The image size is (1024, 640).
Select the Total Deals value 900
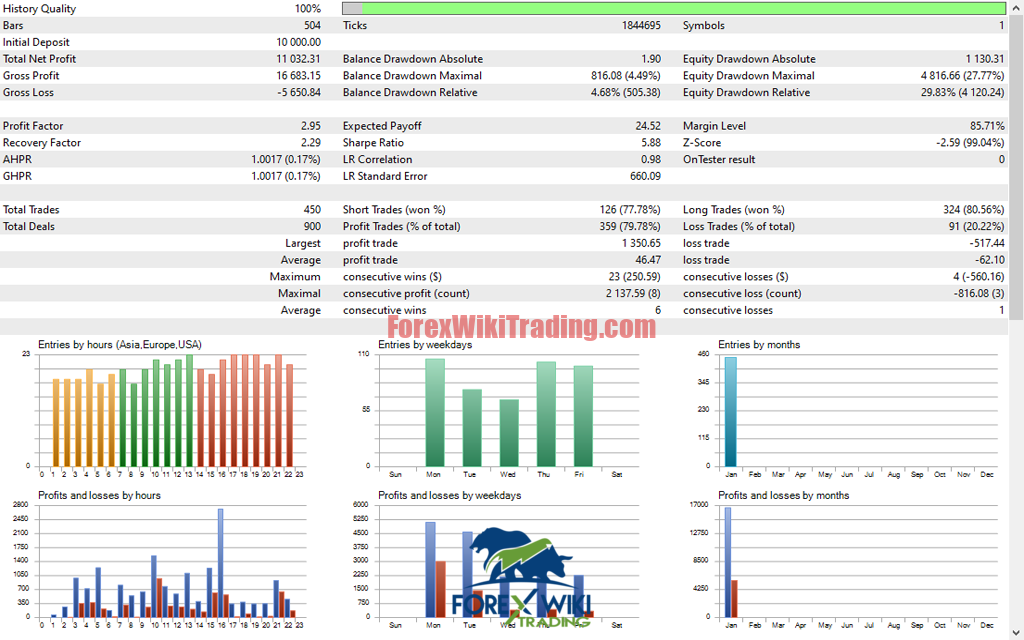pyautogui.click(x=312, y=227)
